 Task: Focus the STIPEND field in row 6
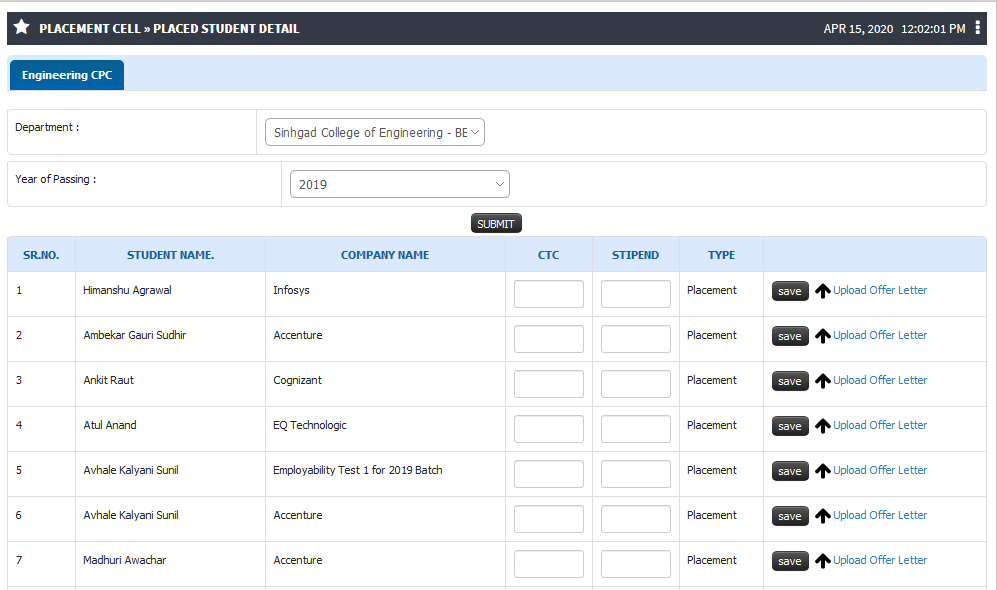(x=636, y=519)
